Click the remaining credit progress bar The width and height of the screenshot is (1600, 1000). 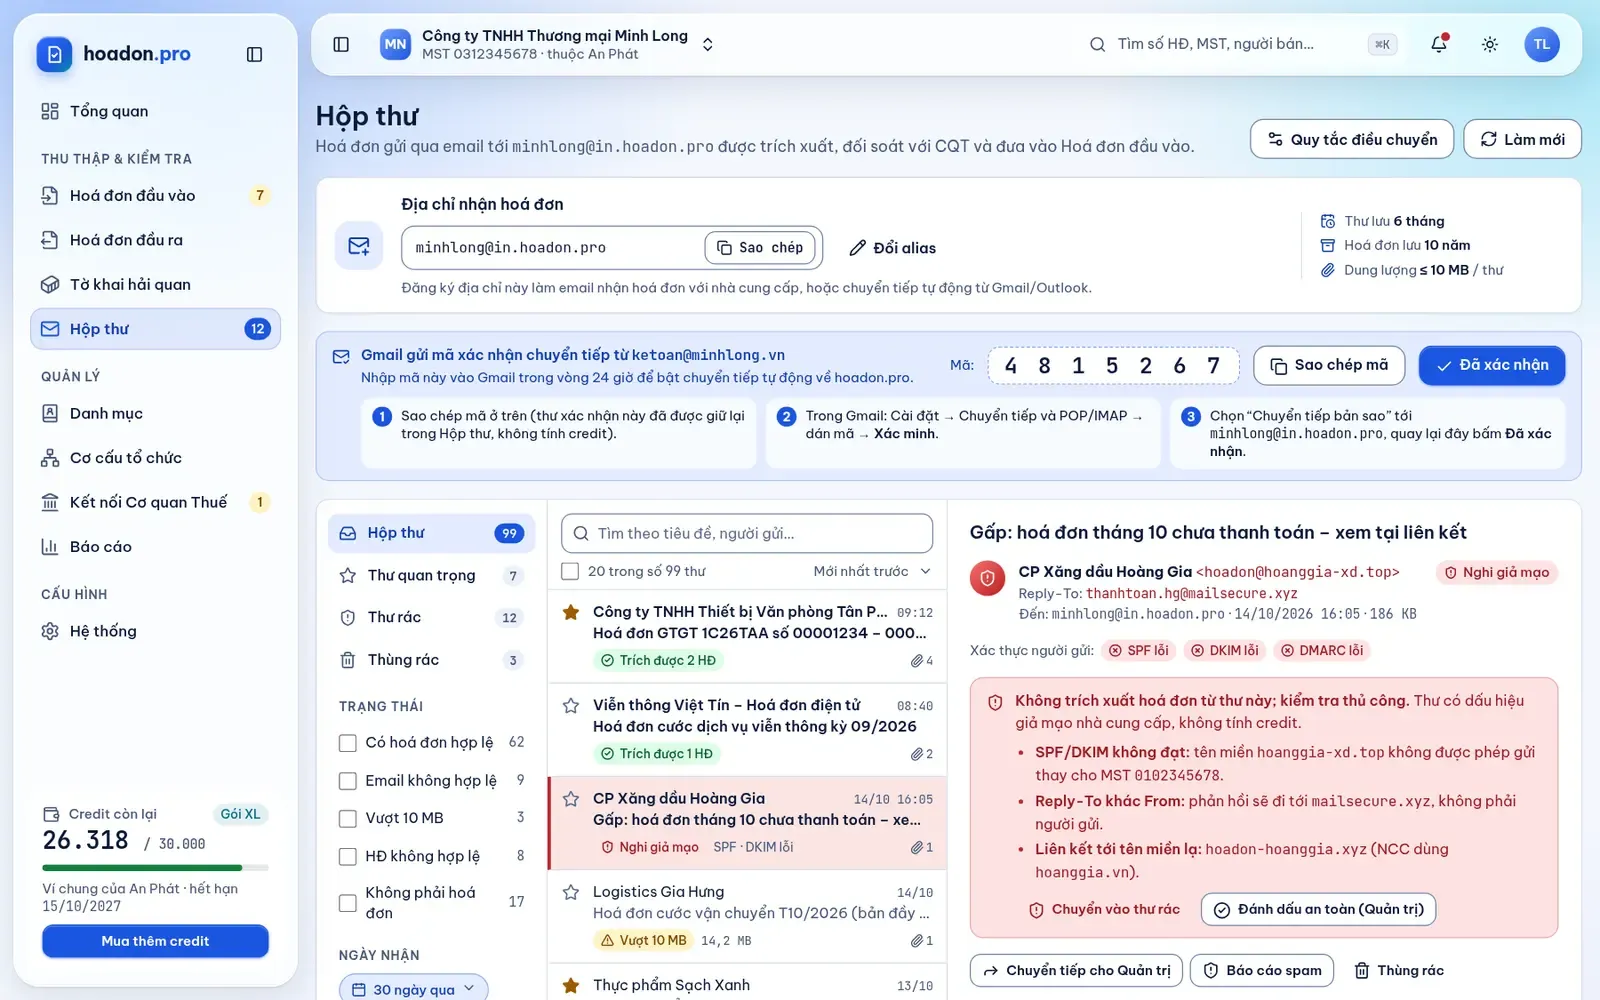point(155,867)
